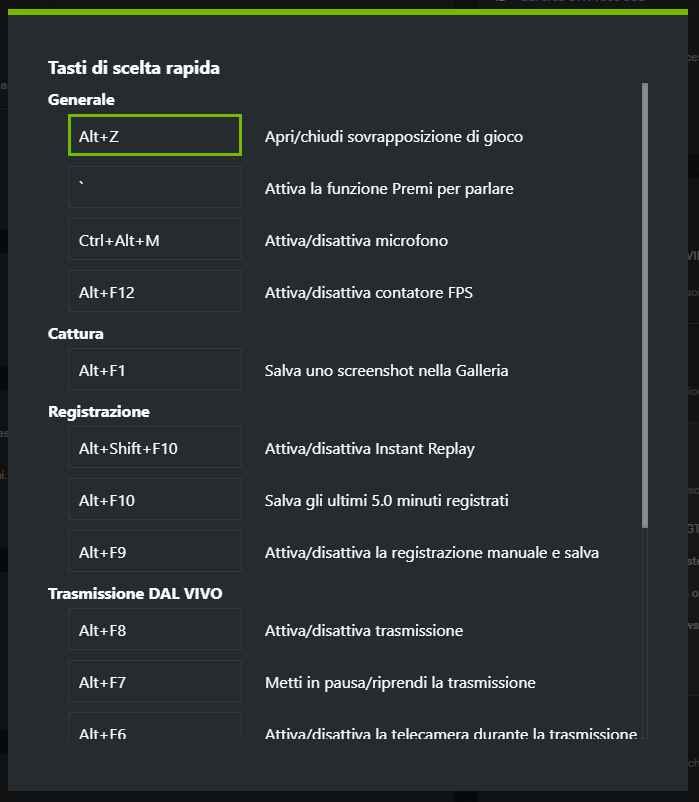The height and width of the screenshot is (802, 699).
Task: Click the 'Generale' section heading
Action: coord(81,100)
